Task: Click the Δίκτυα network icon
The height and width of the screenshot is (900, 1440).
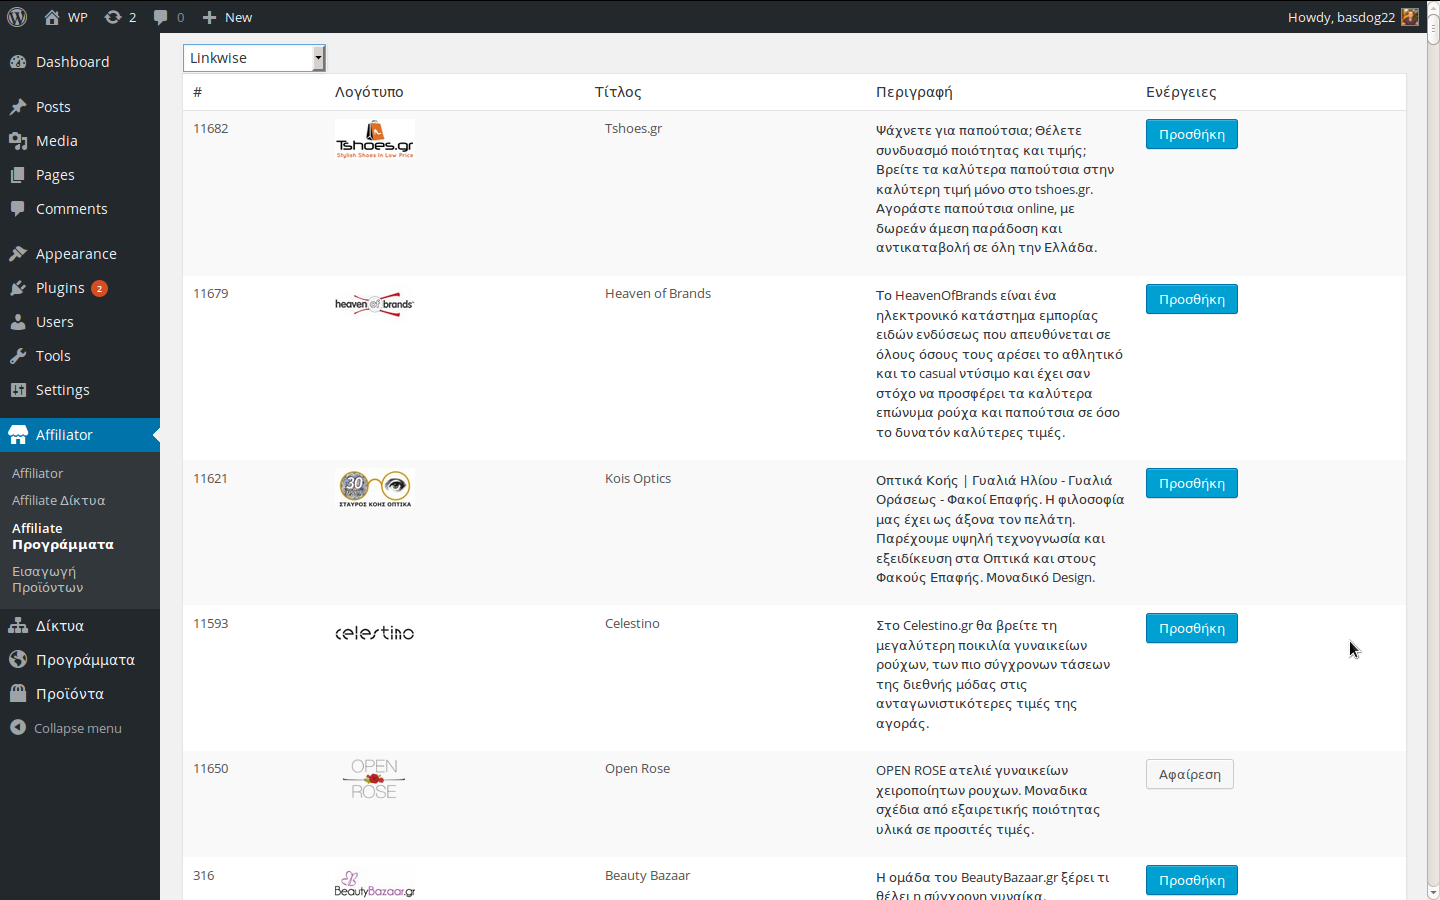Action: (x=18, y=626)
